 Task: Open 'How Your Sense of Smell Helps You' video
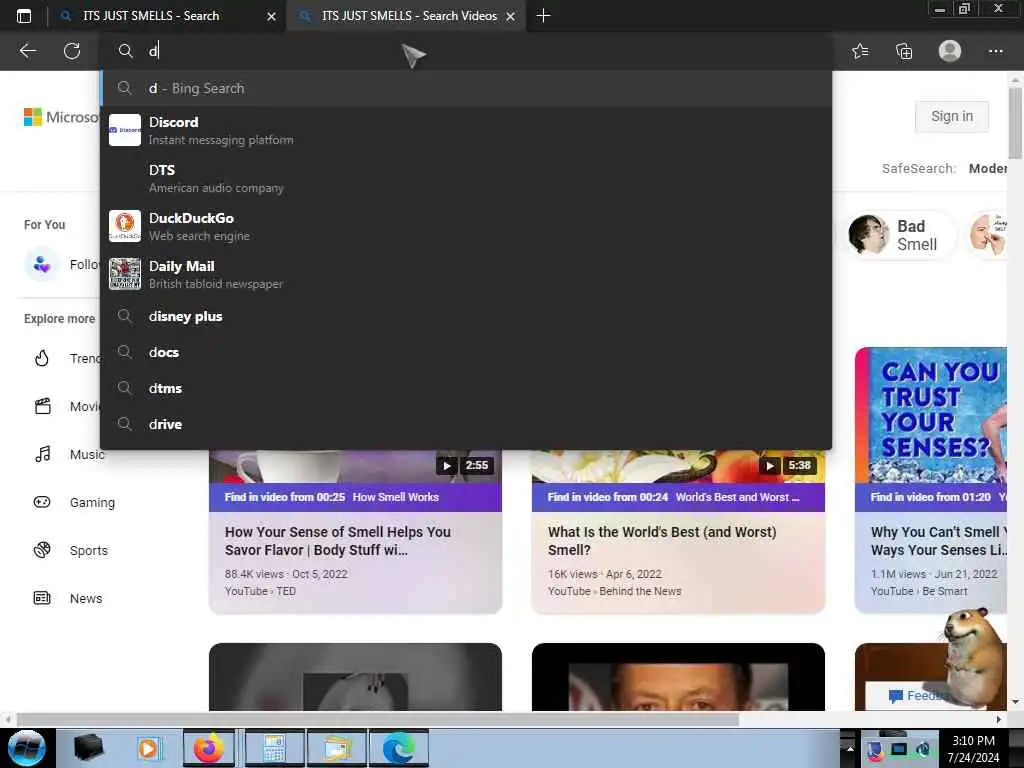click(338, 541)
